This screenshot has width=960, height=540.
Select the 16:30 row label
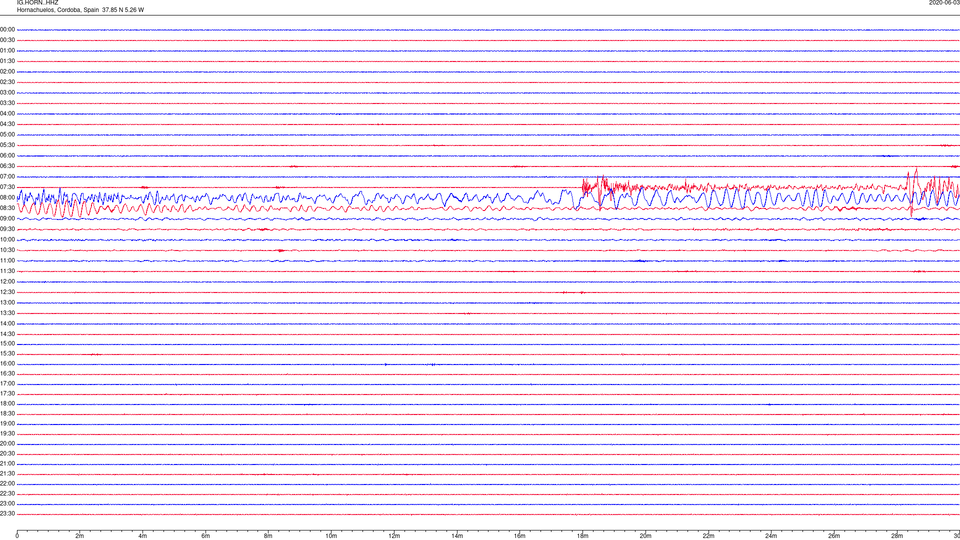point(7,373)
